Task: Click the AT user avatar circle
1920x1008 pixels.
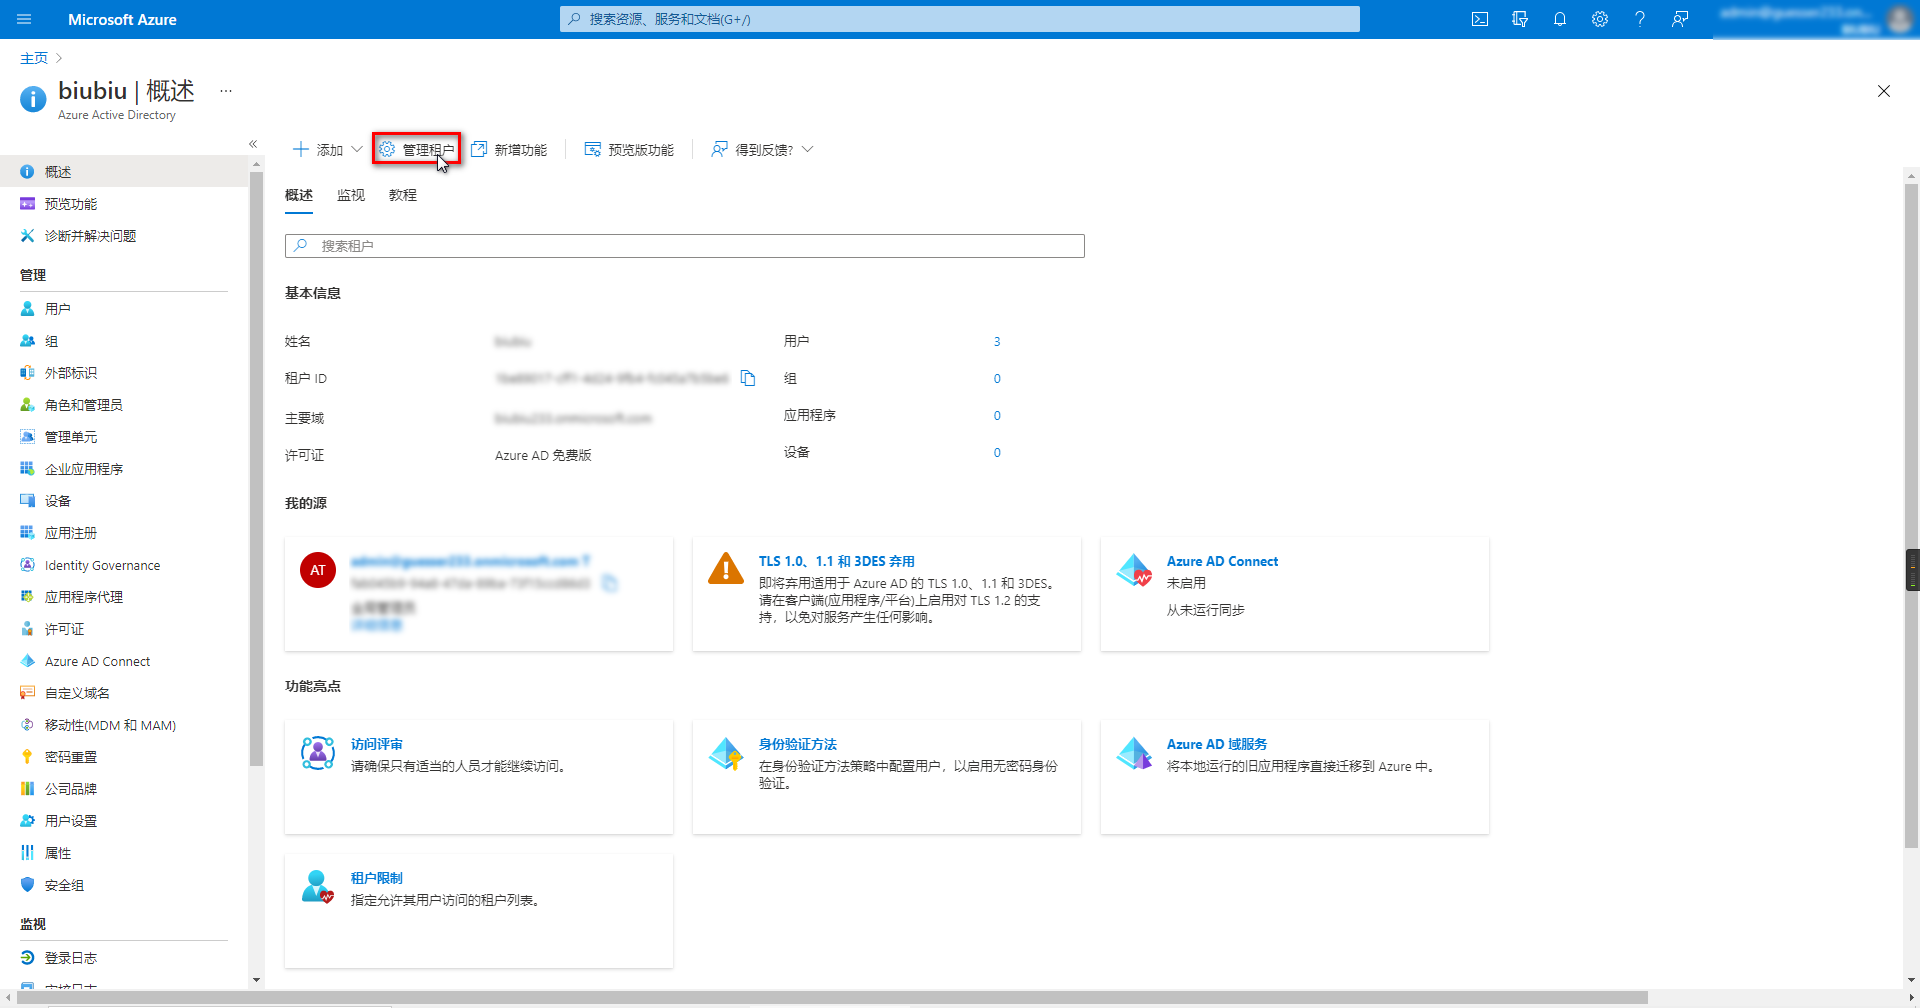Action: click(x=318, y=570)
